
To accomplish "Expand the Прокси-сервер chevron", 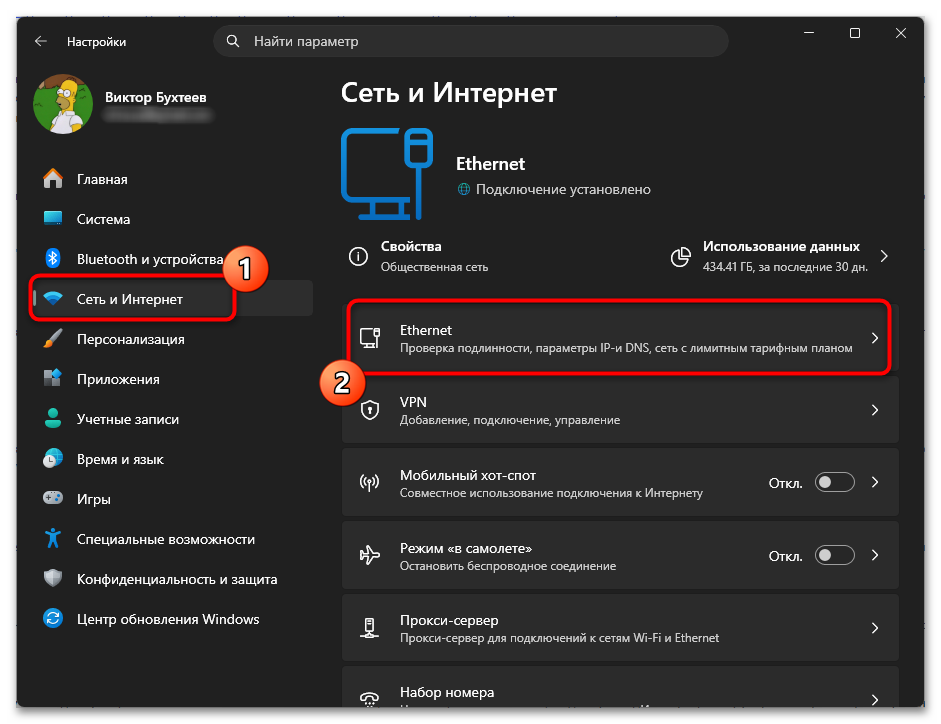I will point(875,628).
